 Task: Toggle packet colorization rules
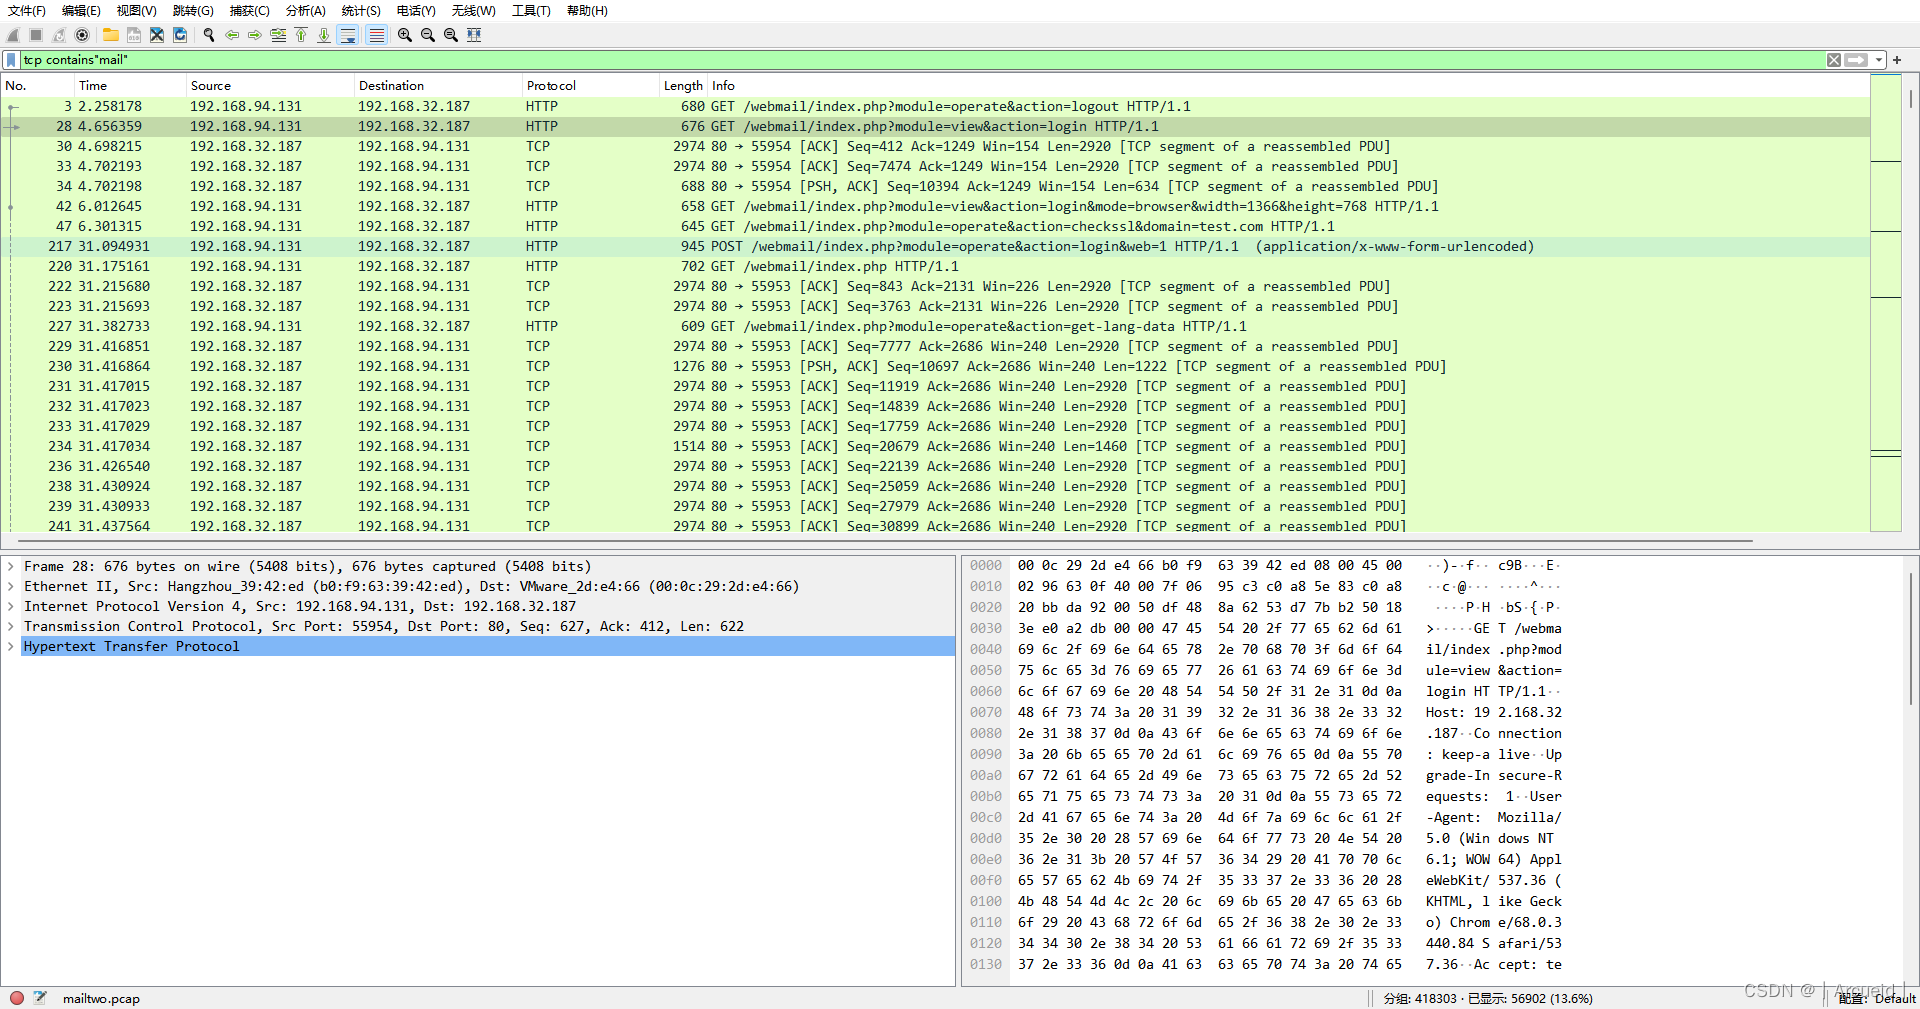pyautogui.click(x=376, y=35)
